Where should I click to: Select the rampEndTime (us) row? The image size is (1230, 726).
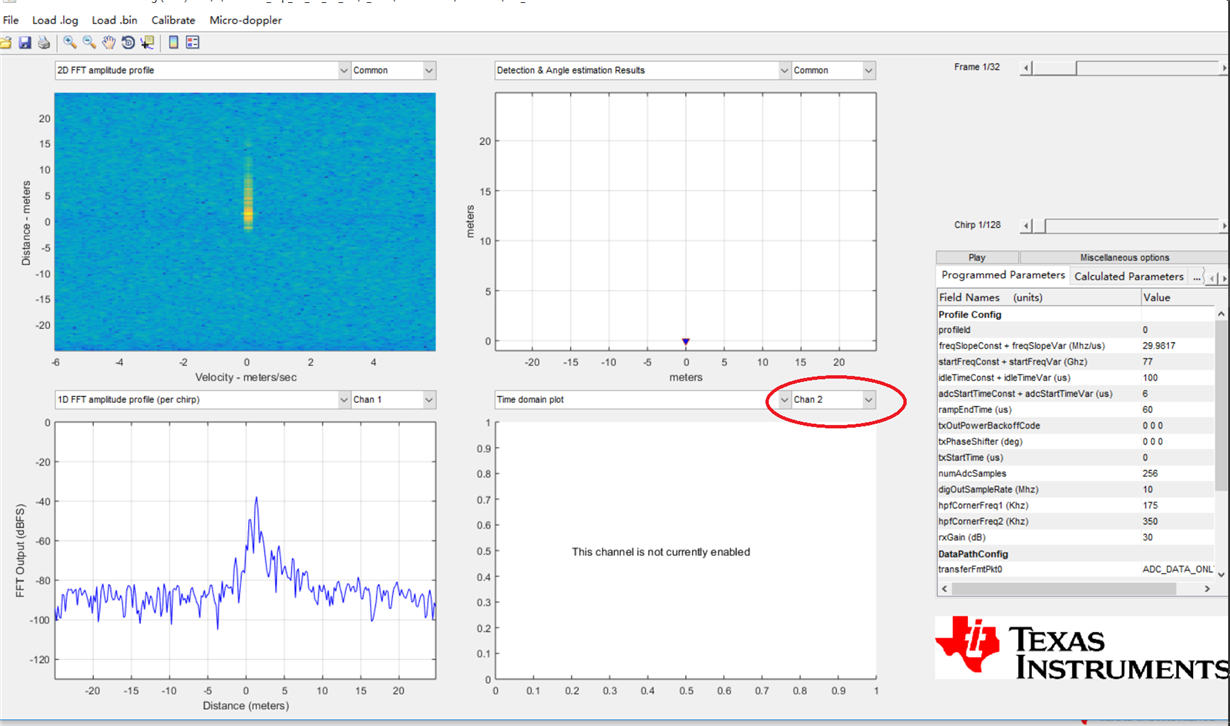pos(1076,409)
